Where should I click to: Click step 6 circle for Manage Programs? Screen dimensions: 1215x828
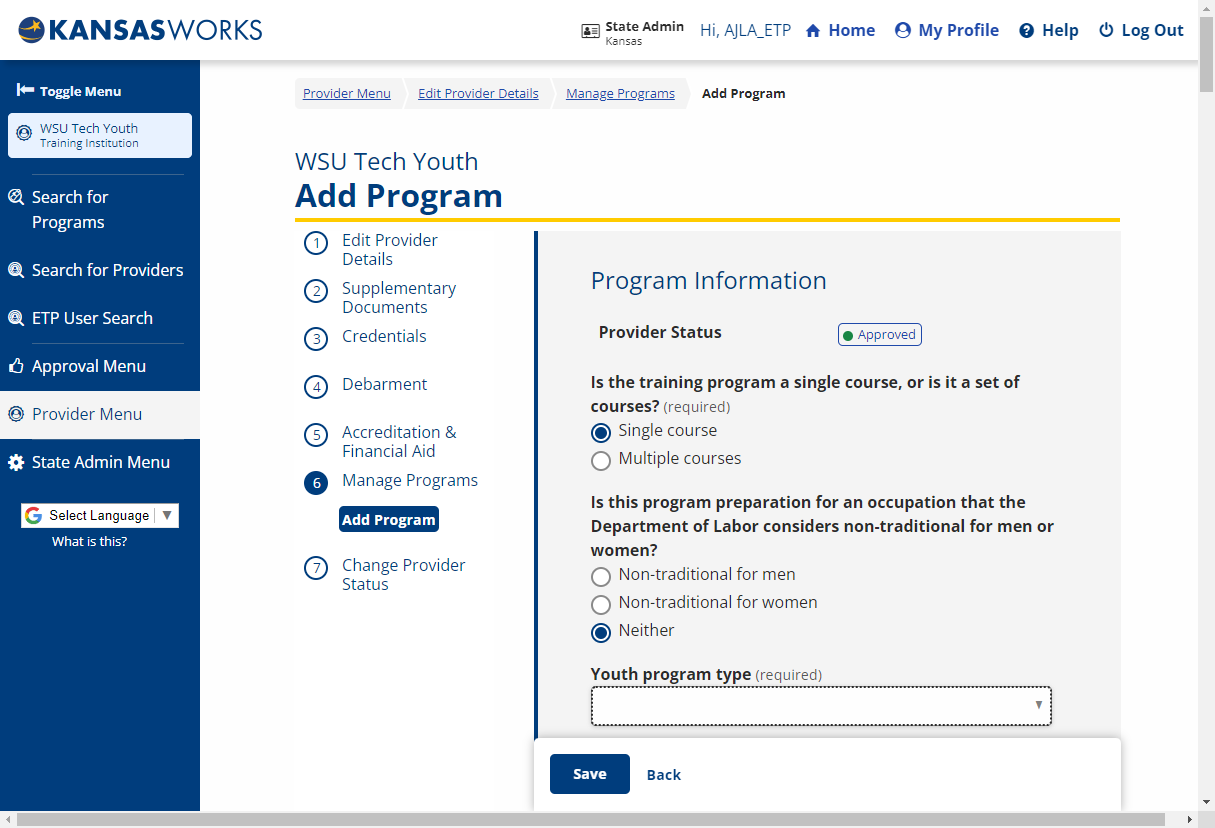coord(316,483)
